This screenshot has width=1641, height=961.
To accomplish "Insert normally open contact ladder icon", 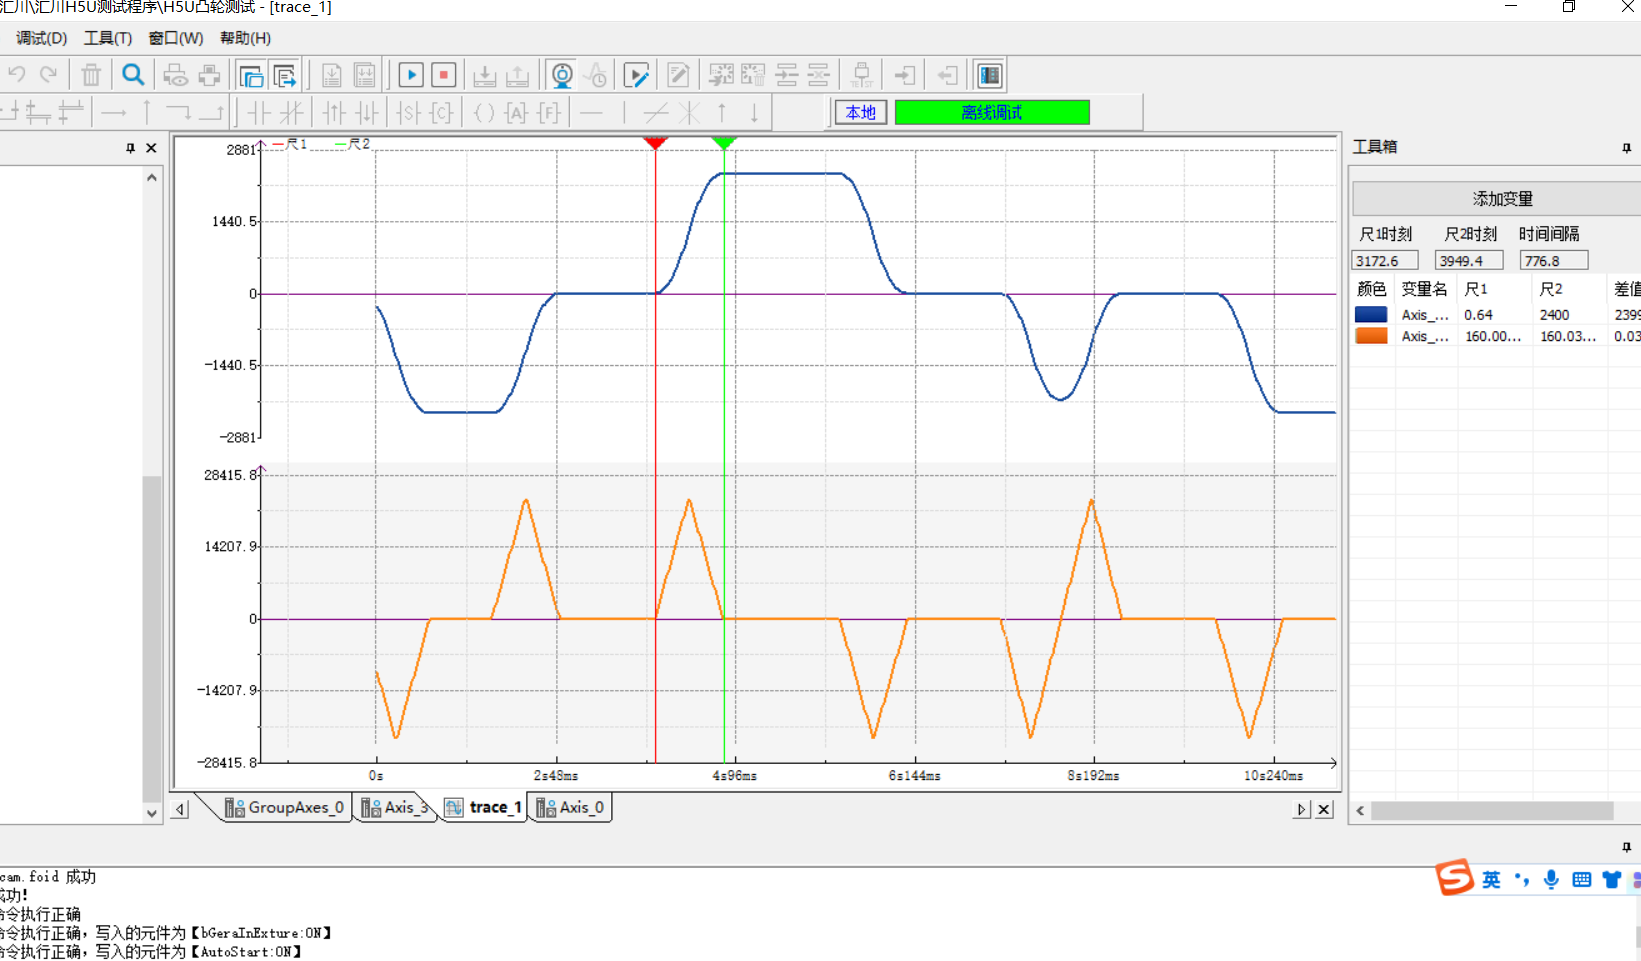I will pyautogui.click(x=259, y=112).
